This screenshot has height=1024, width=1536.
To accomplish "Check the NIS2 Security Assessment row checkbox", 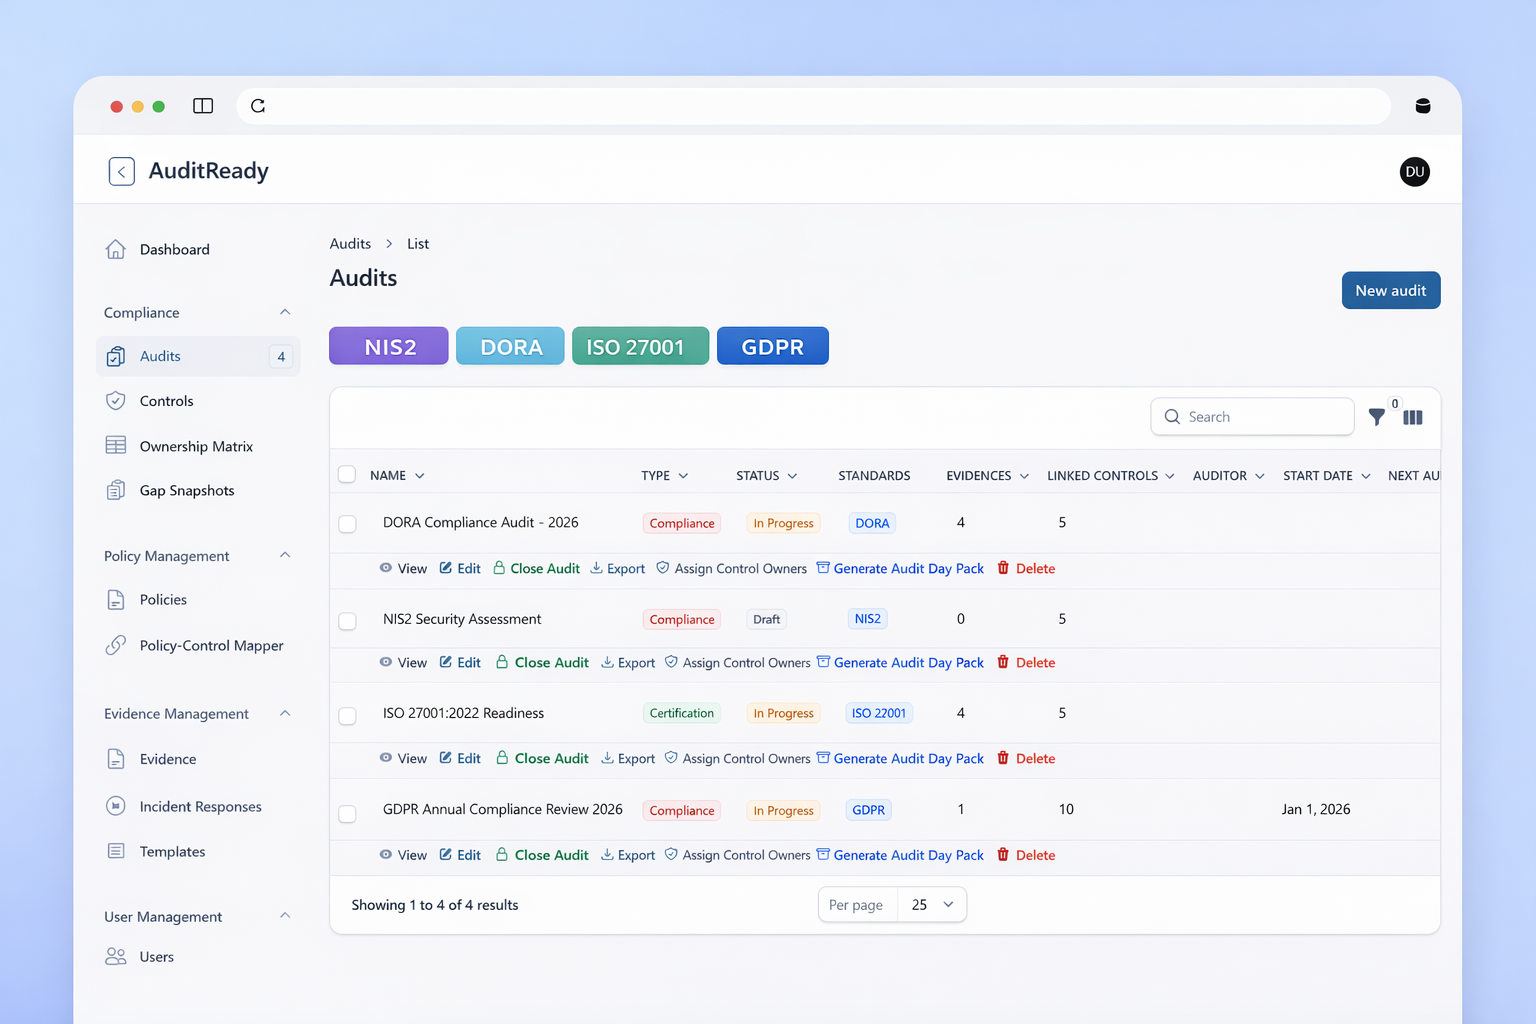I will [347, 621].
